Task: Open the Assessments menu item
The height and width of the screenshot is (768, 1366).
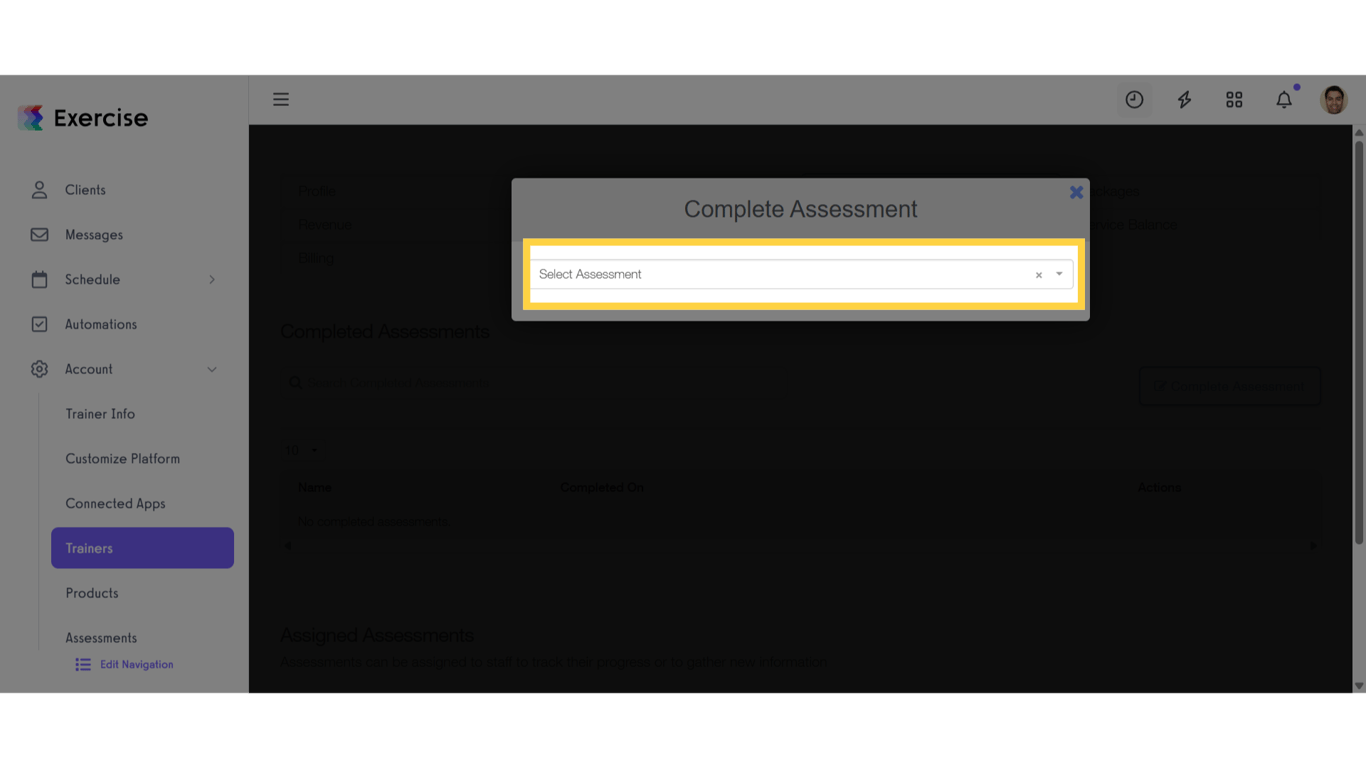Action: click(101, 637)
